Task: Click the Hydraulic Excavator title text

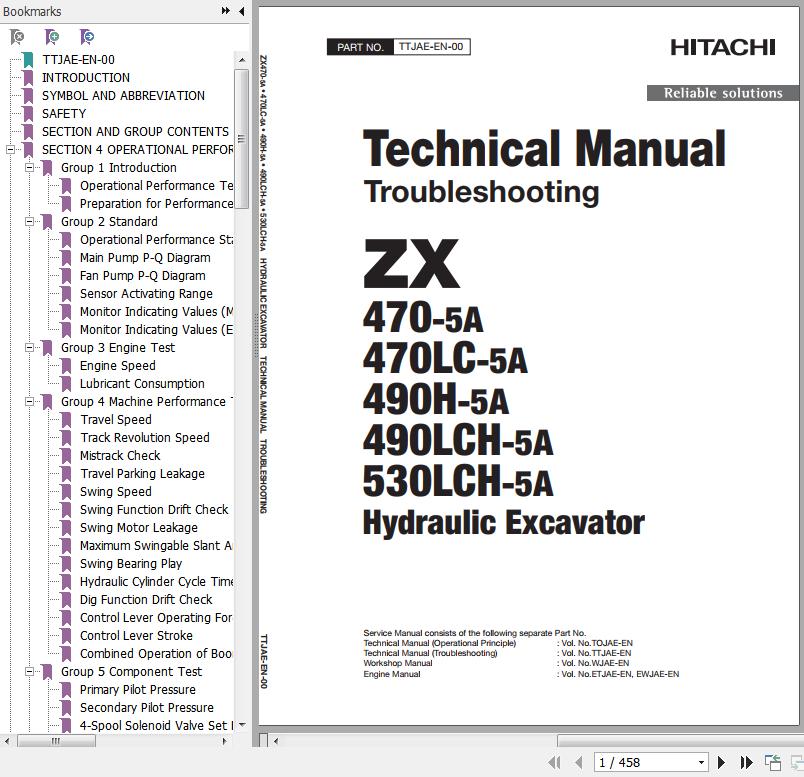Action: click(504, 523)
